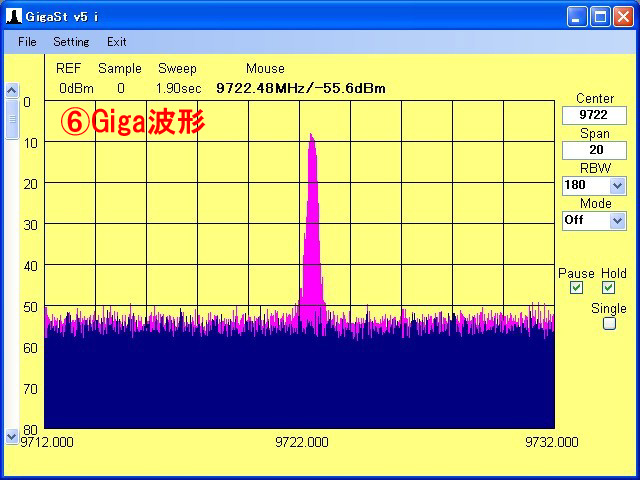Click into the Span value field
640x480 pixels.
click(594, 150)
